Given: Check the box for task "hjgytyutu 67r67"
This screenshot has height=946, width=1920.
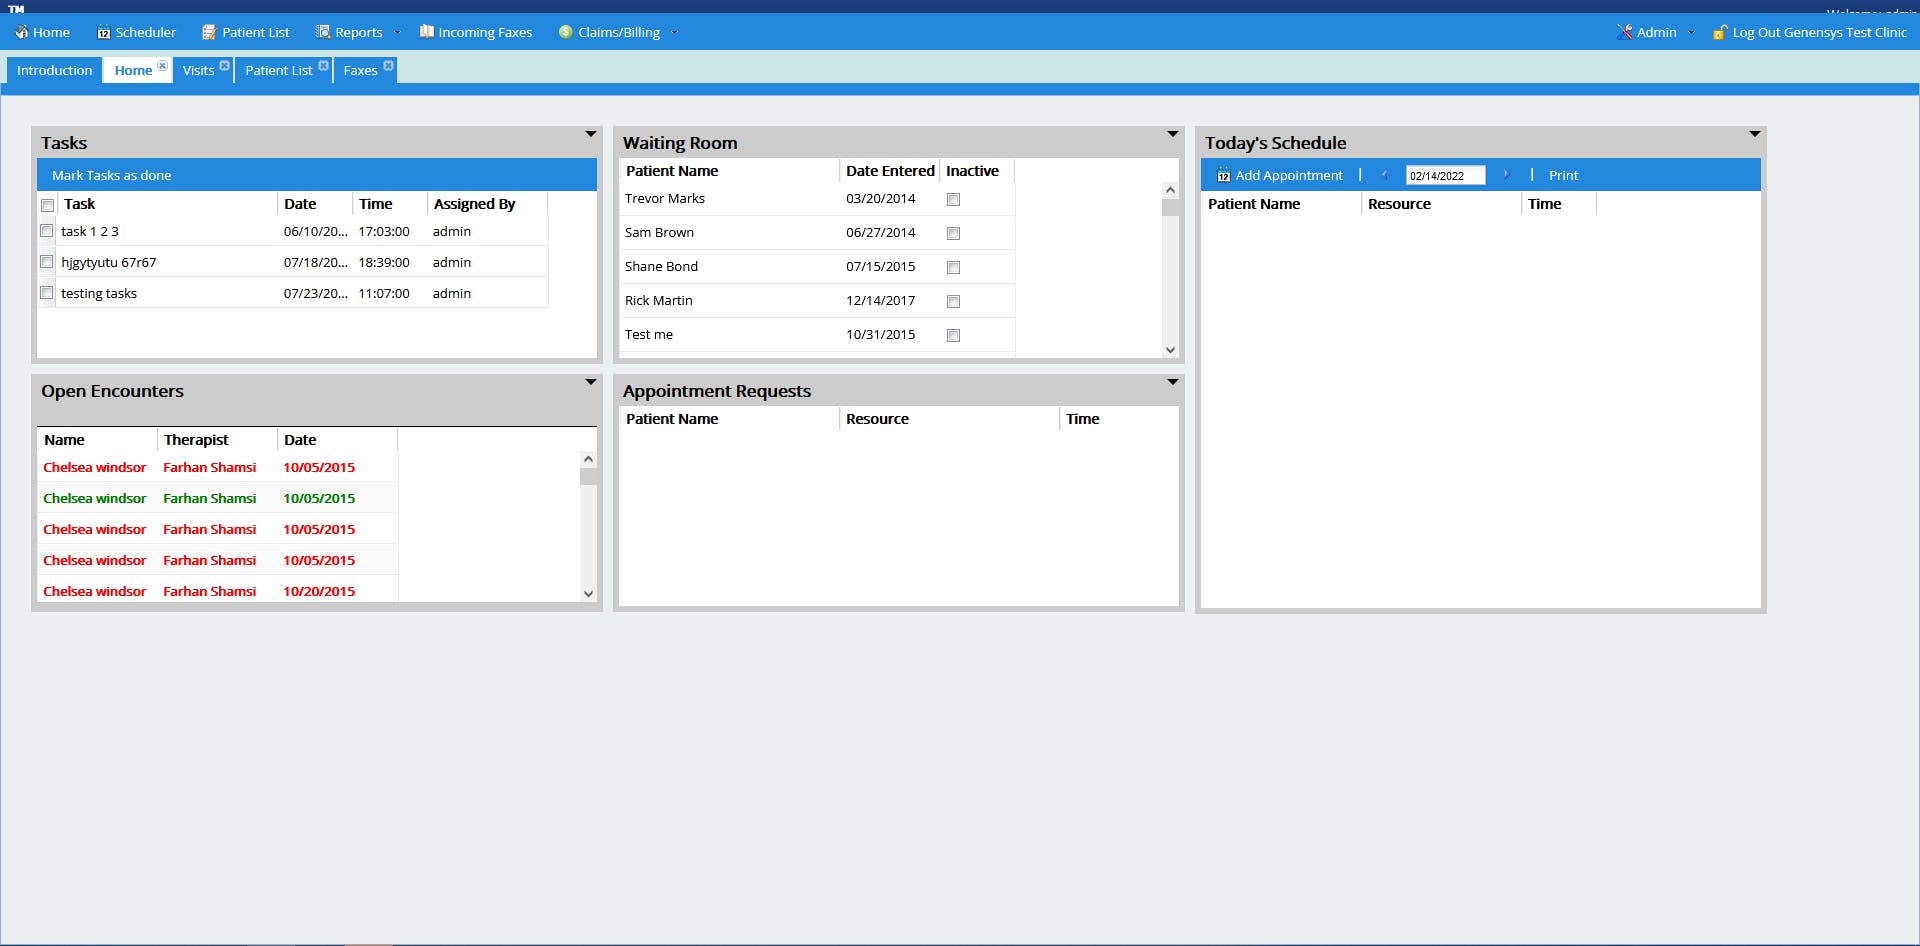Looking at the screenshot, I should [x=47, y=262].
